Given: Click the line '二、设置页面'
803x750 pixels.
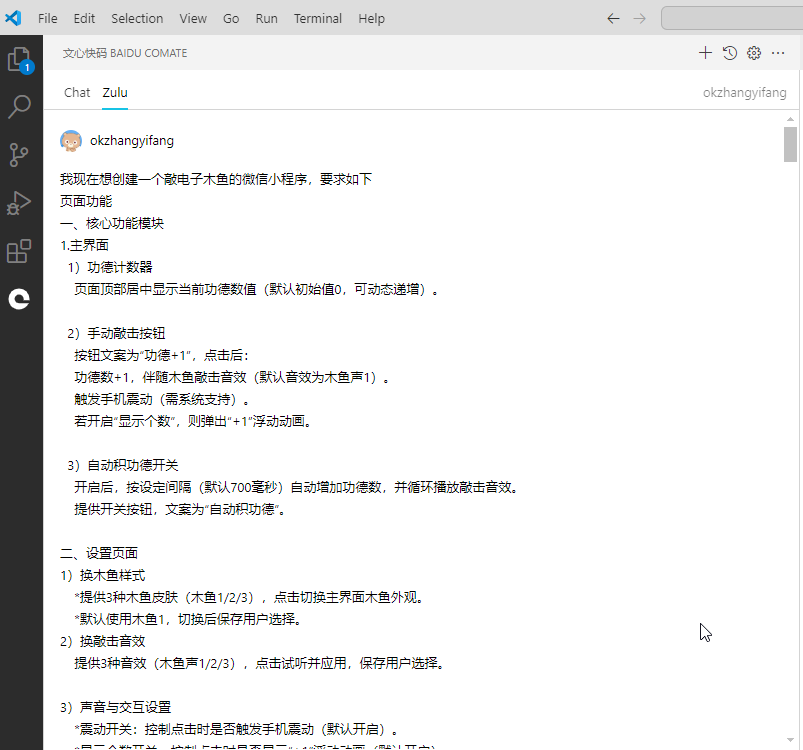Looking at the screenshot, I should tap(99, 553).
